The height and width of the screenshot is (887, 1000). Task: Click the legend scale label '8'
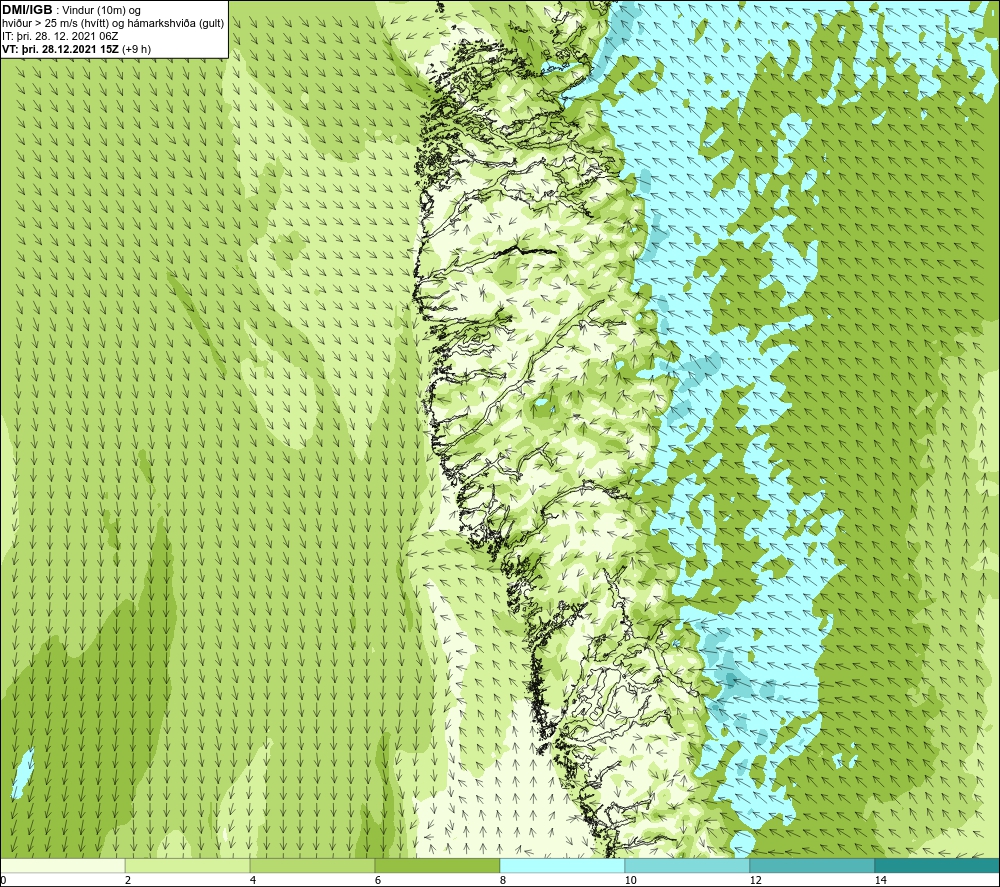pos(503,881)
